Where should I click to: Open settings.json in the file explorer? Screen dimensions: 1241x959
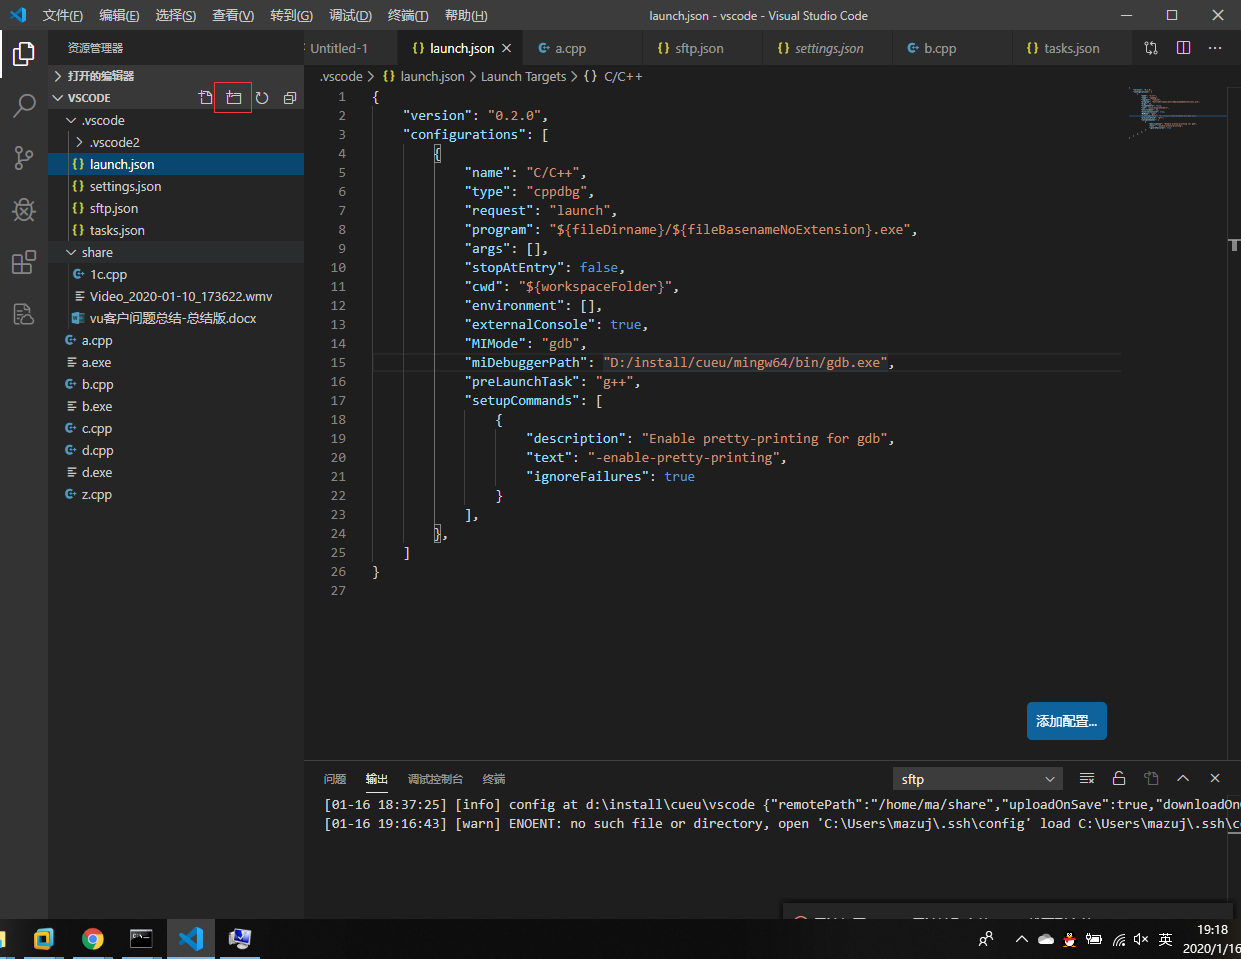point(176,186)
